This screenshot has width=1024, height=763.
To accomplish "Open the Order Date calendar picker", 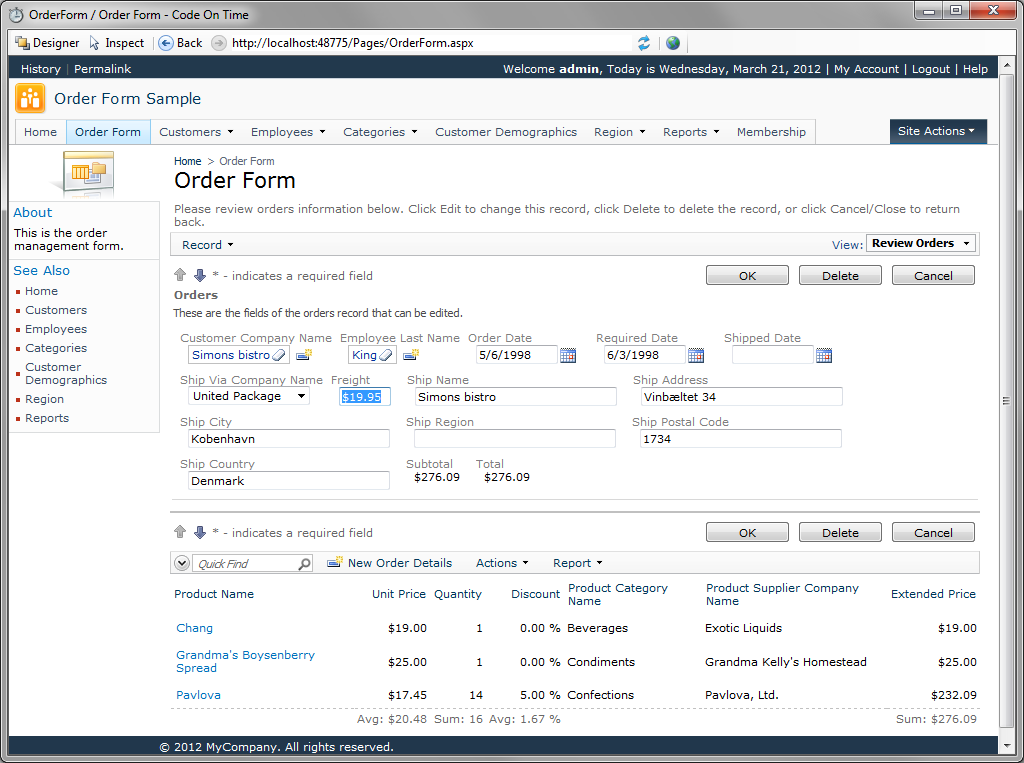I will pyautogui.click(x=568, y=355).
